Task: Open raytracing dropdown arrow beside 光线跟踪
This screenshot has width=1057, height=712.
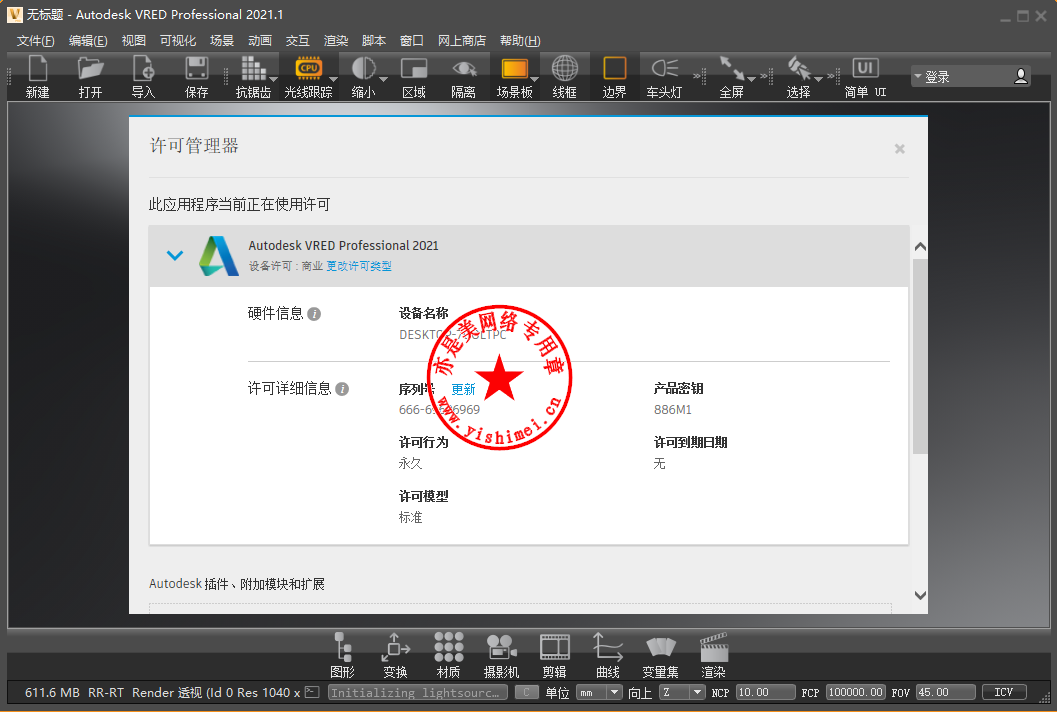Action: pos(333,80)
